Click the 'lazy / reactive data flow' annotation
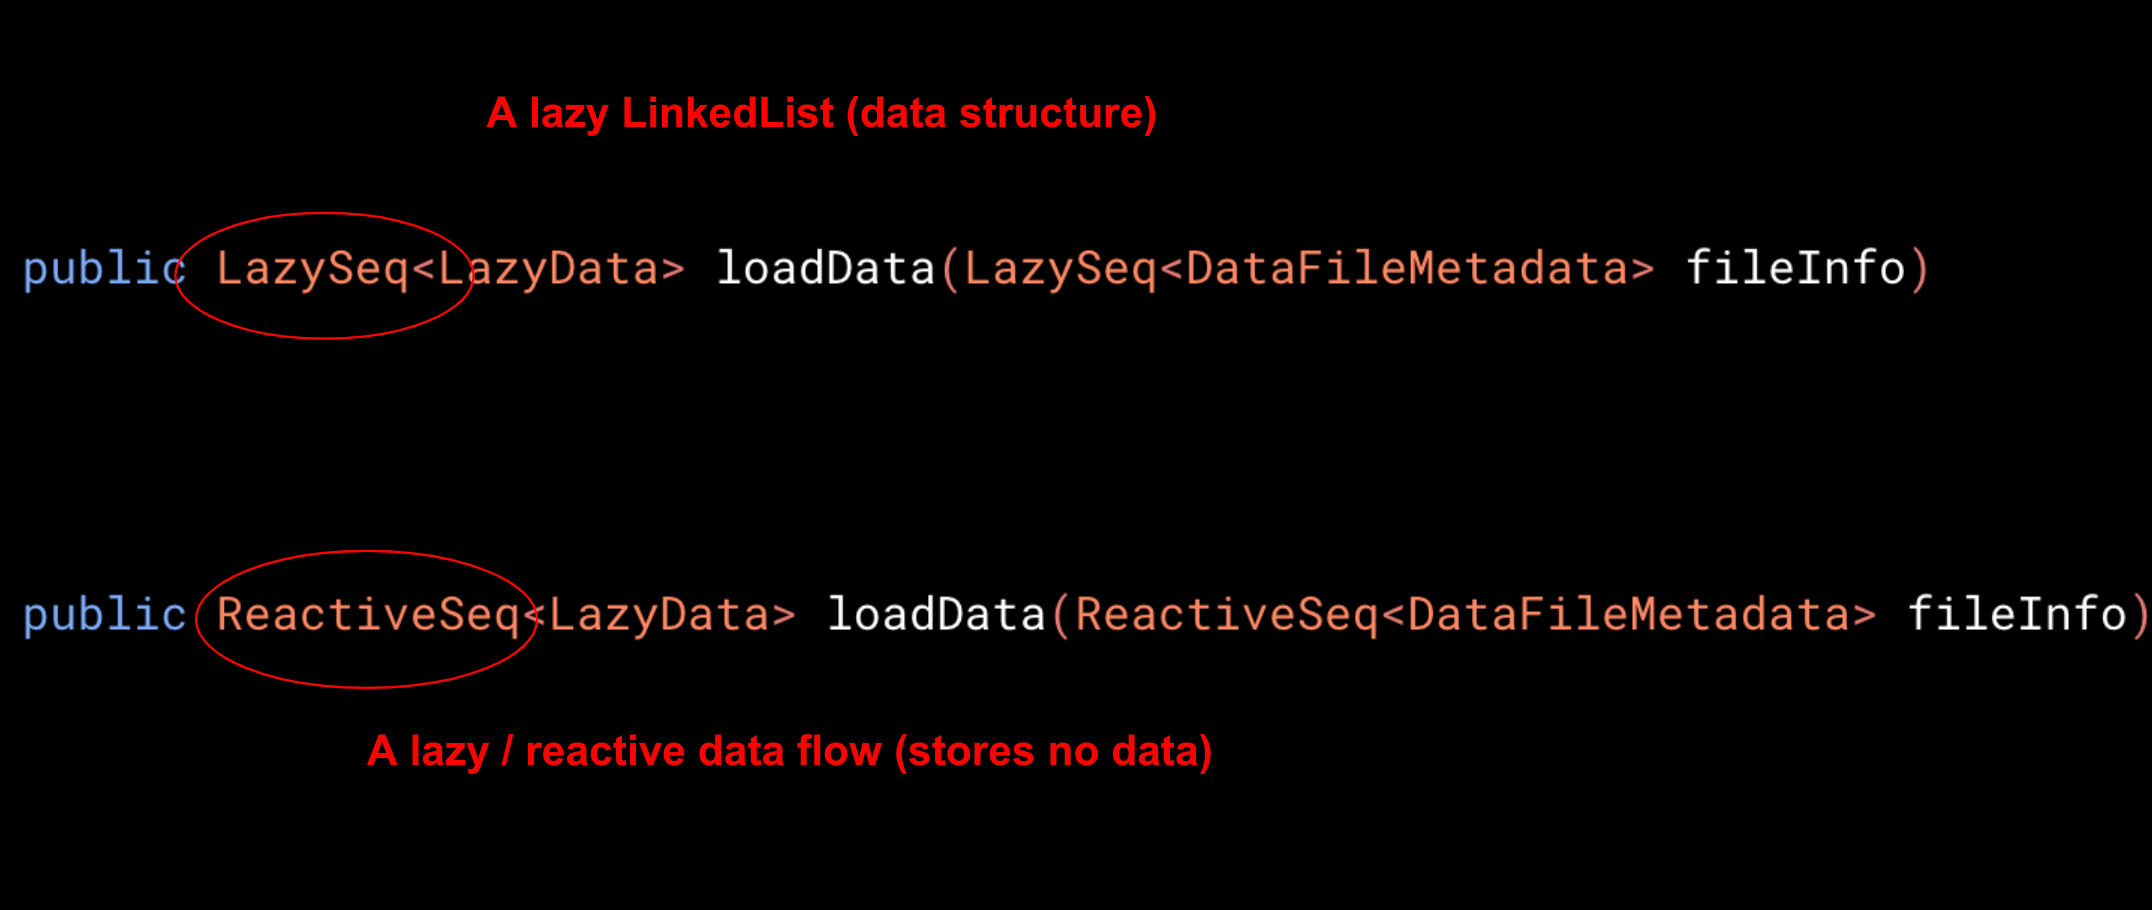 tap(624, 752)
